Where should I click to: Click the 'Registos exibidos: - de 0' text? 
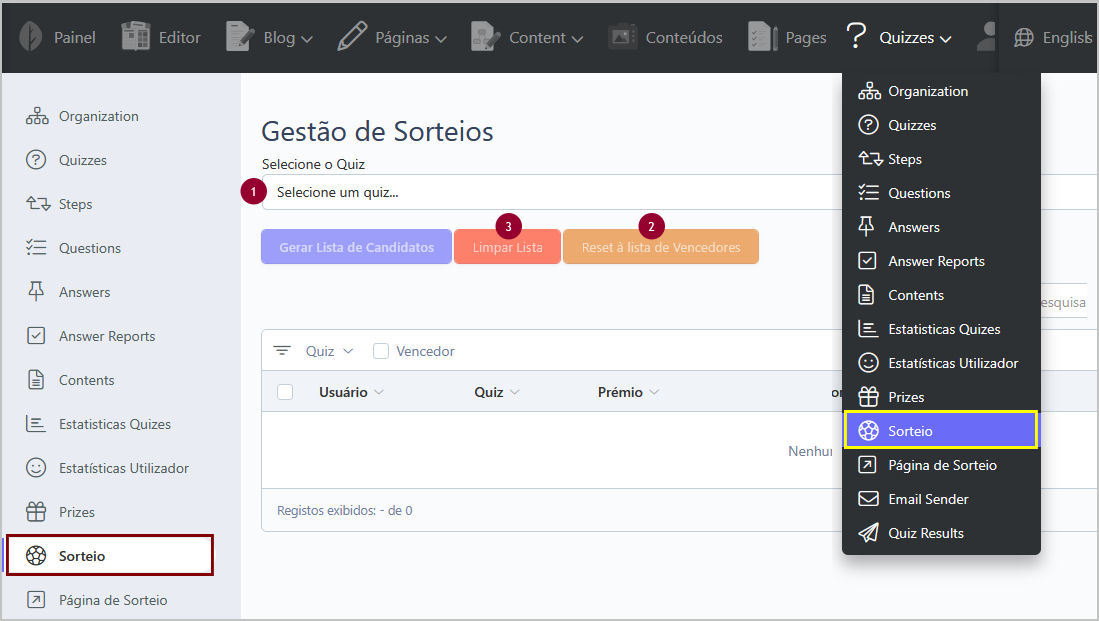[x=344, y=510]
